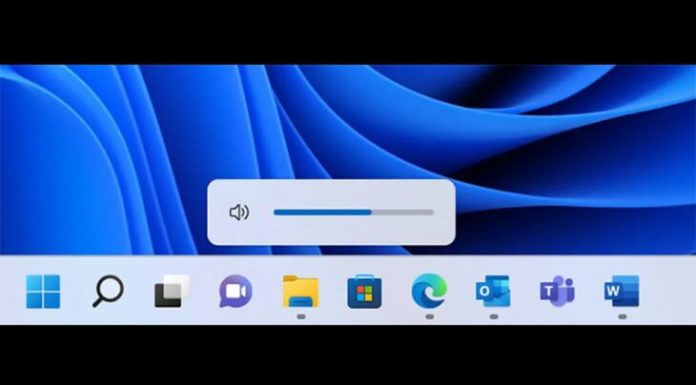Open Microsoft Teams from the taskbar
Image resolution: width=696 pixels, height=385 pixels.
pyautogui.click(x=557, y=291)
